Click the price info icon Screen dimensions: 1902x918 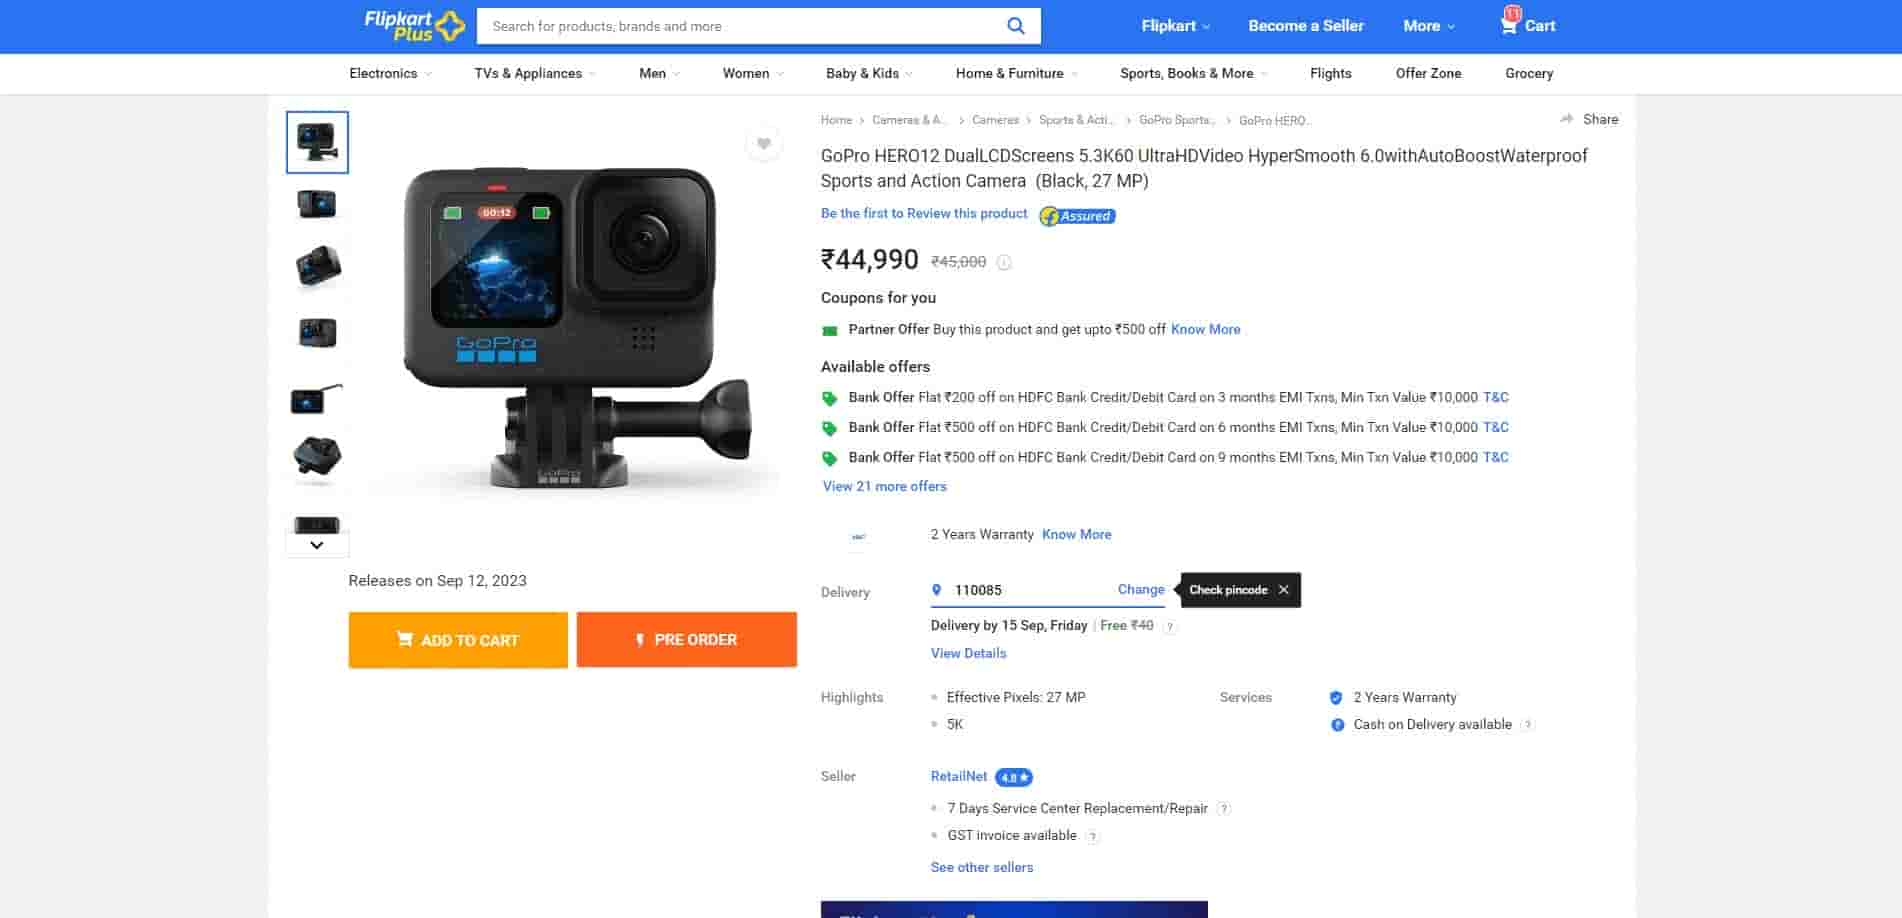pyautogui.click(x=1004, y=262)
